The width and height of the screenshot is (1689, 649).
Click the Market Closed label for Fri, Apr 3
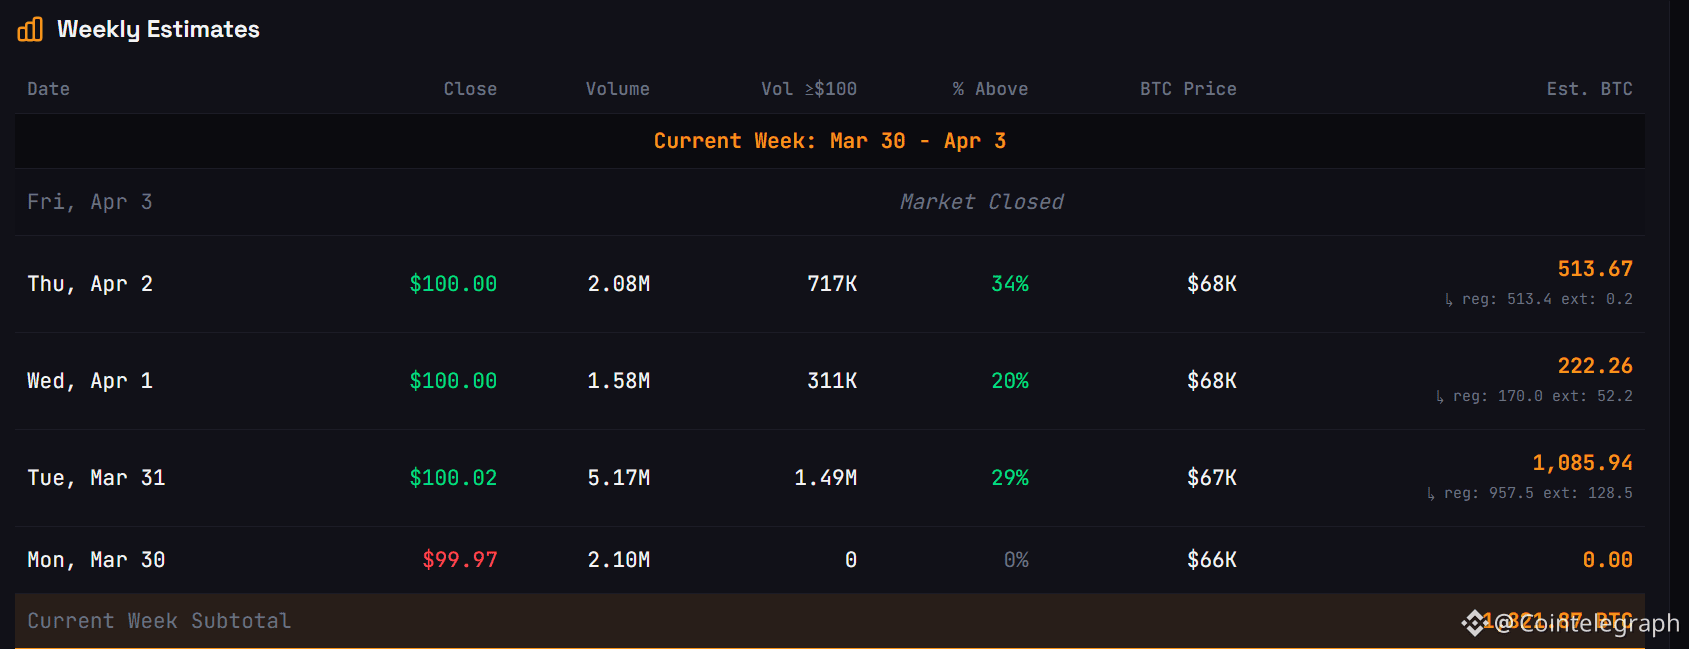981,202
